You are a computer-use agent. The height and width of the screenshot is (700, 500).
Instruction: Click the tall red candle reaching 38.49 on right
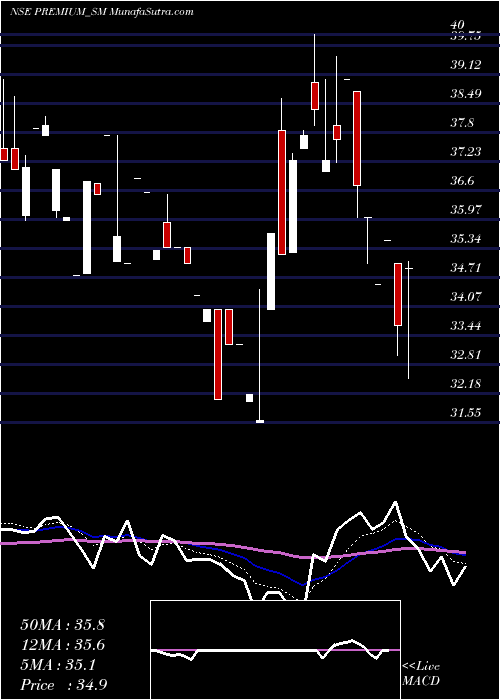pos(357,138)
